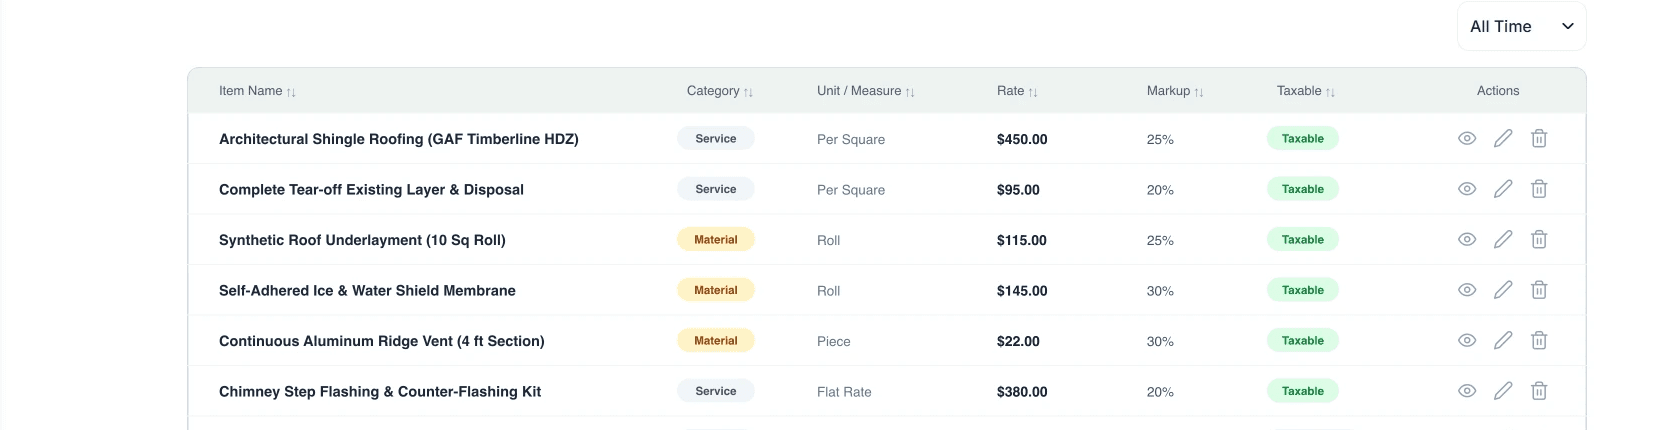The image size is (1670, 430).
Task: Click Roll unit in Self-Adhered Ice row
Action: (829, 290)
